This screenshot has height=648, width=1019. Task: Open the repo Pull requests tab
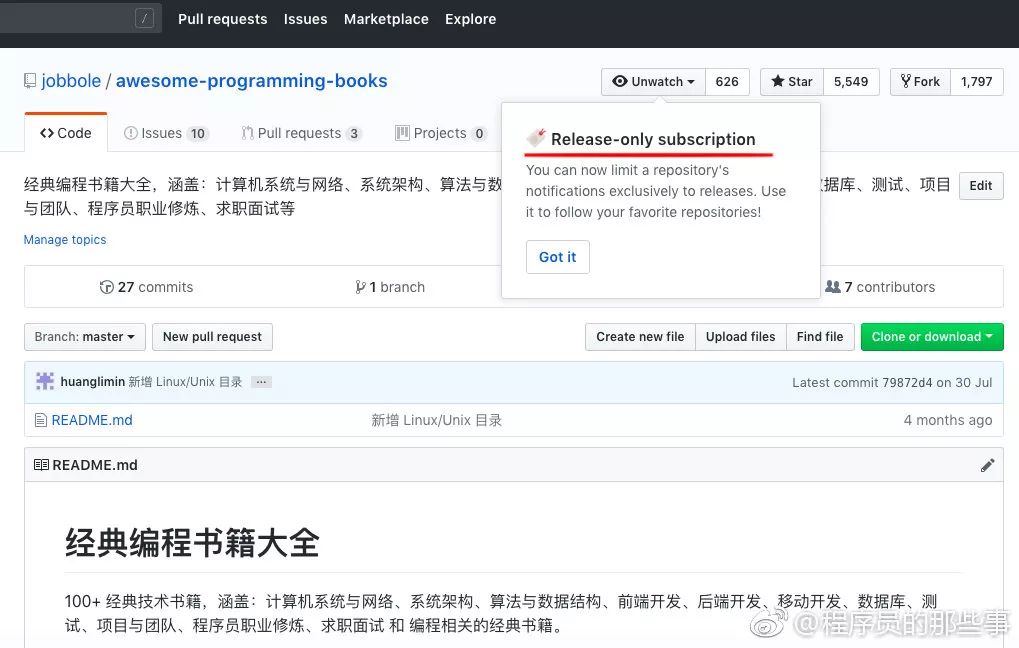click(x=301, y=133)
